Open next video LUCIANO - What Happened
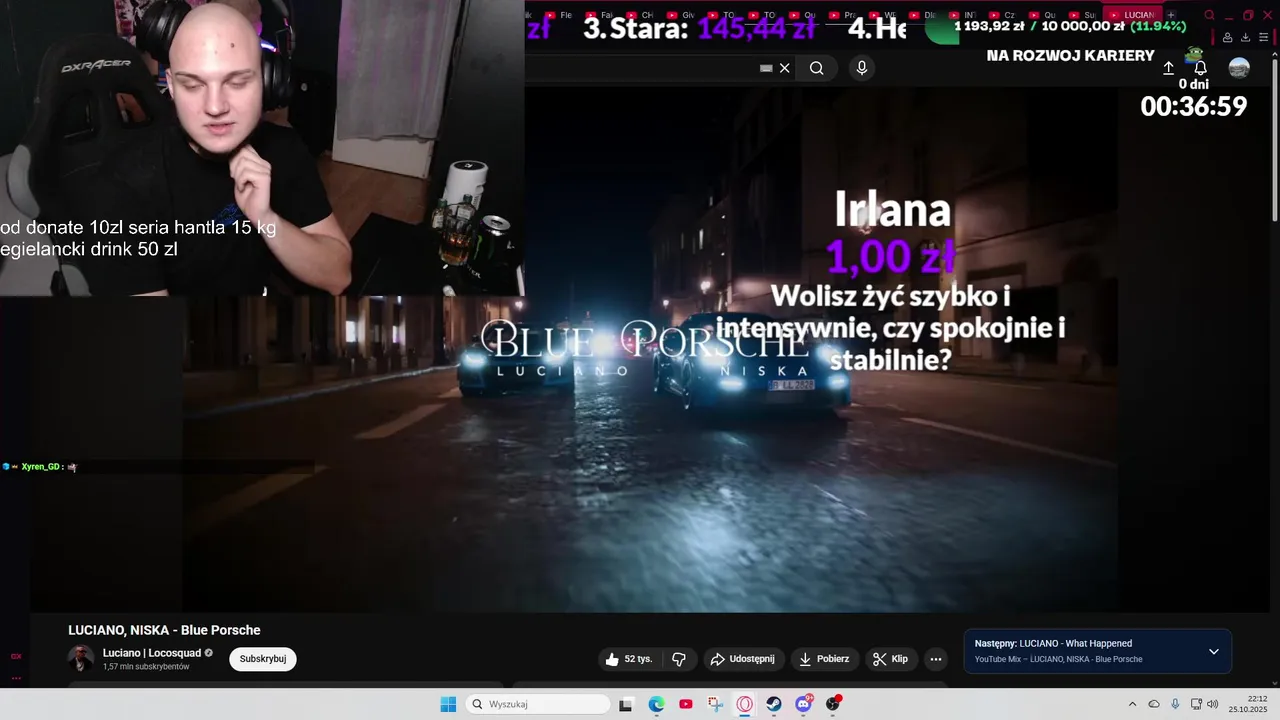The width and height of the screenshot is (1280, 720). (1054, 643)
